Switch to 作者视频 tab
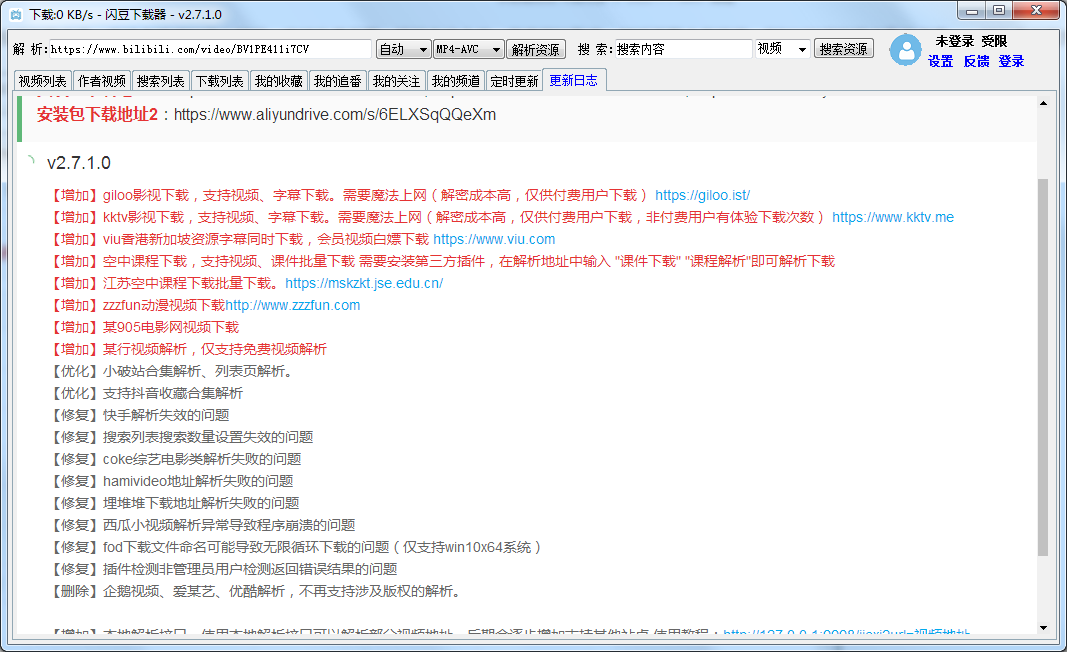 coord(101,81)
